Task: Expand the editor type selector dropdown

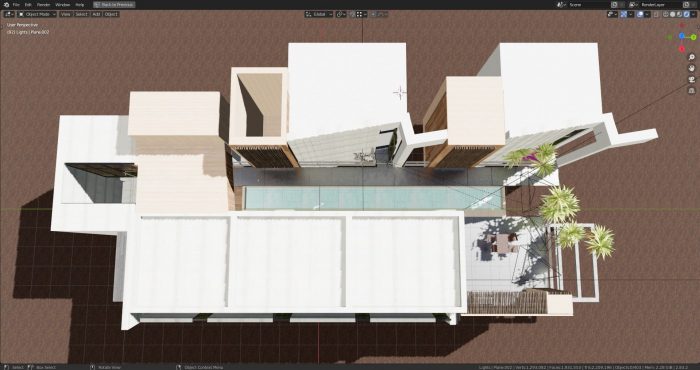Action: (9, 14)
